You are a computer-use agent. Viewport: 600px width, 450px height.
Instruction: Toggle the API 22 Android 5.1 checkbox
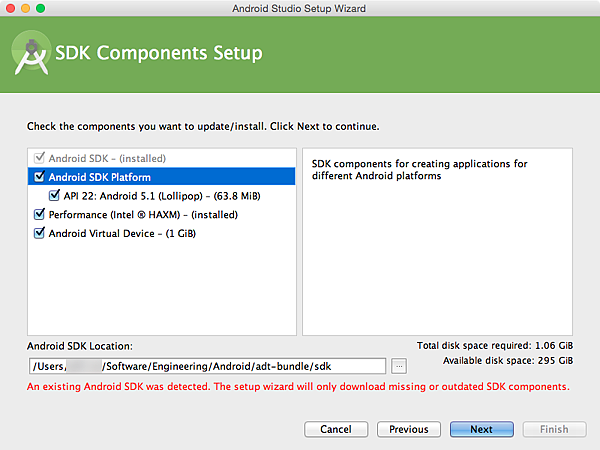coord(54,196)
